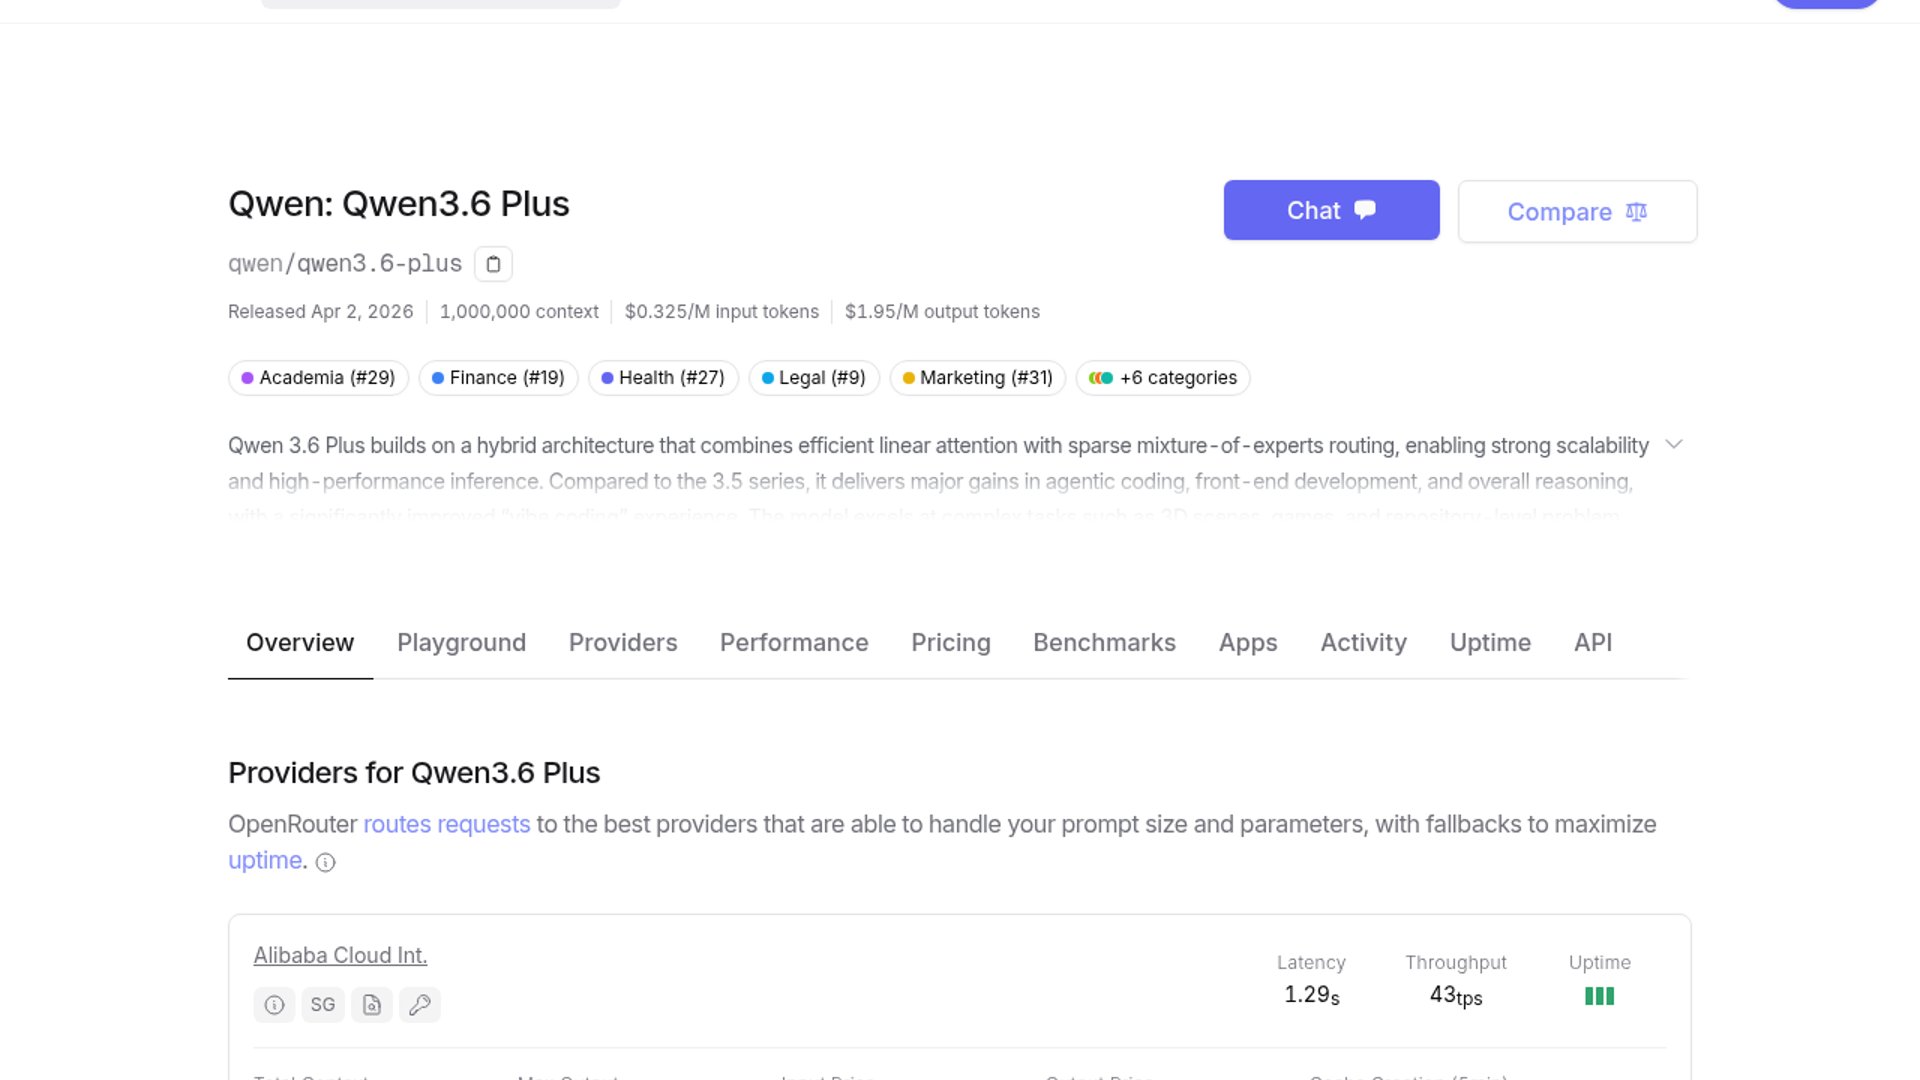Click the info icon under Alibaba Cloud Int.

(274, 1005)
